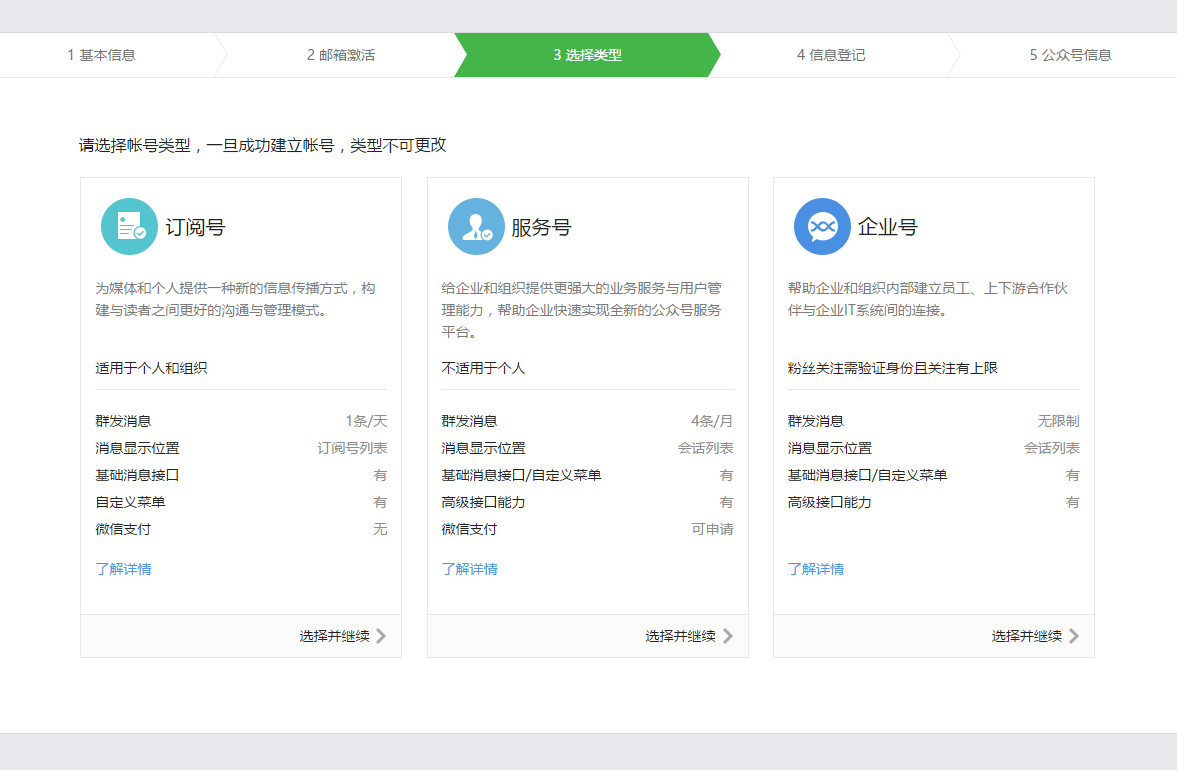Click the 企业号 blue chat bubble icon

pos(822,227)
